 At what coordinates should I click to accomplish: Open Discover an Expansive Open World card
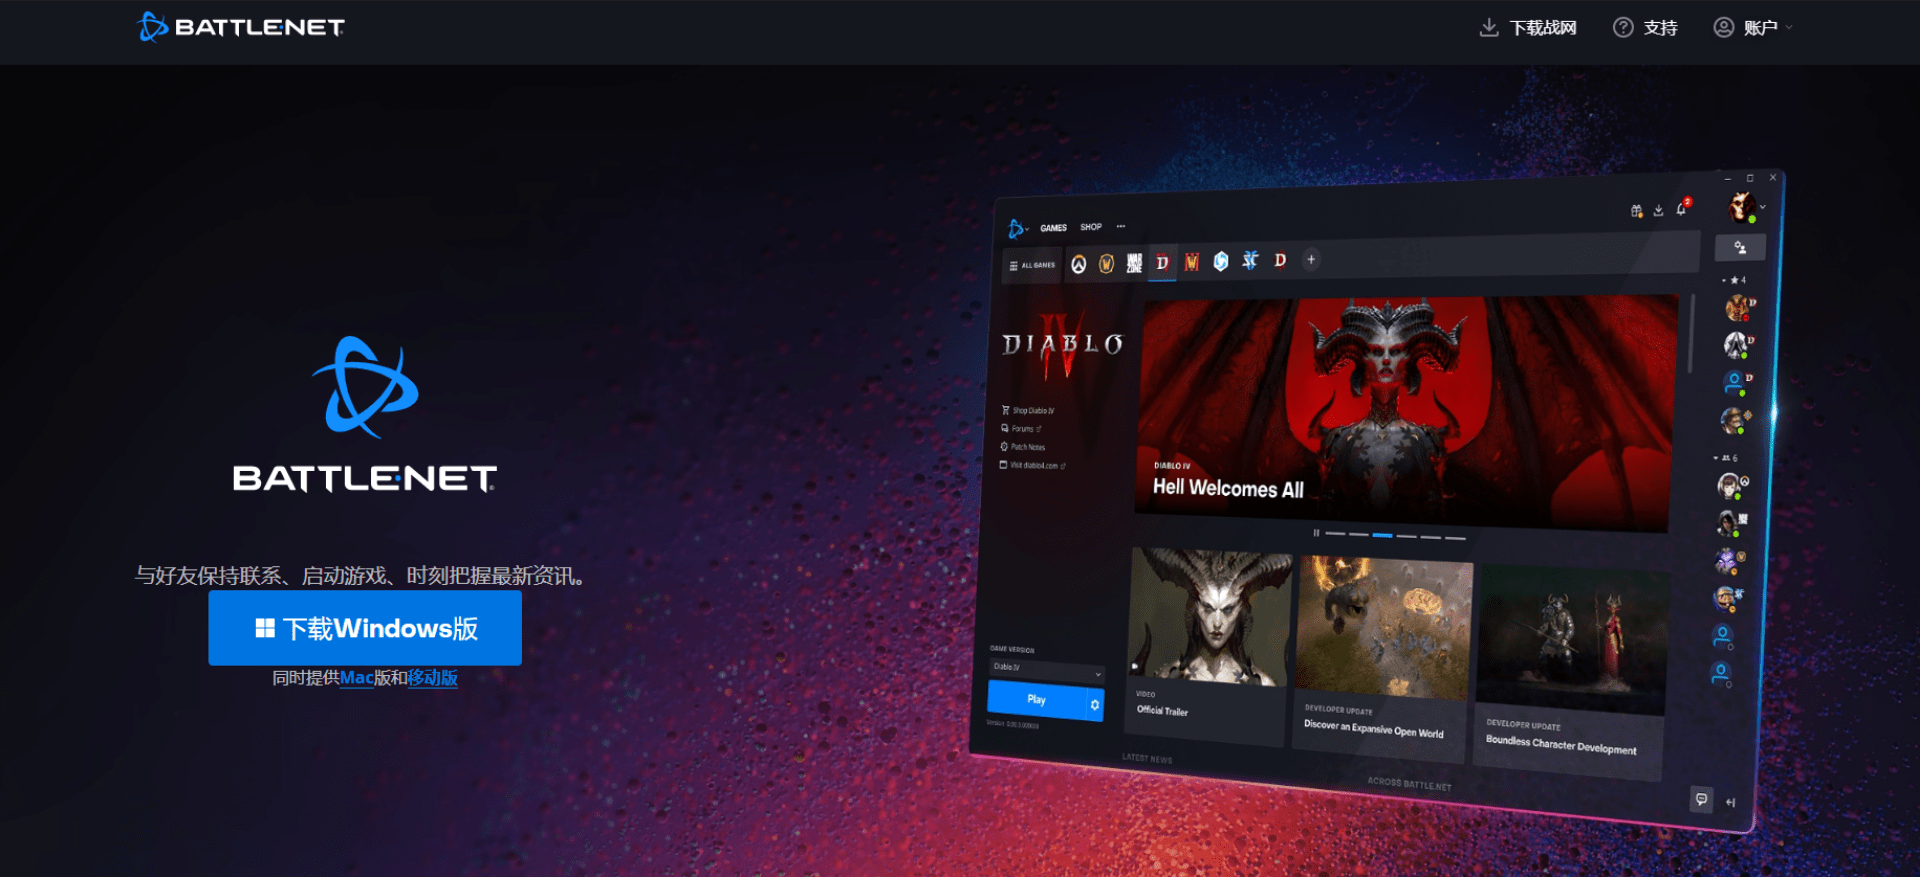click(1382, 658)
